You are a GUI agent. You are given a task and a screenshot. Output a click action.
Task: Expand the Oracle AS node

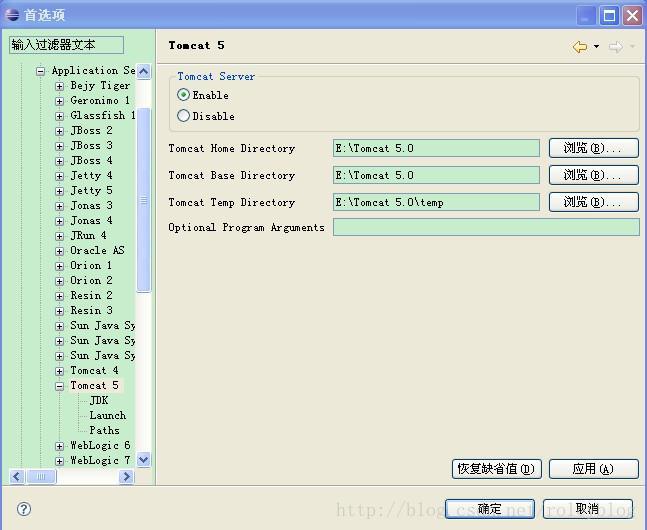click(59, 251)
